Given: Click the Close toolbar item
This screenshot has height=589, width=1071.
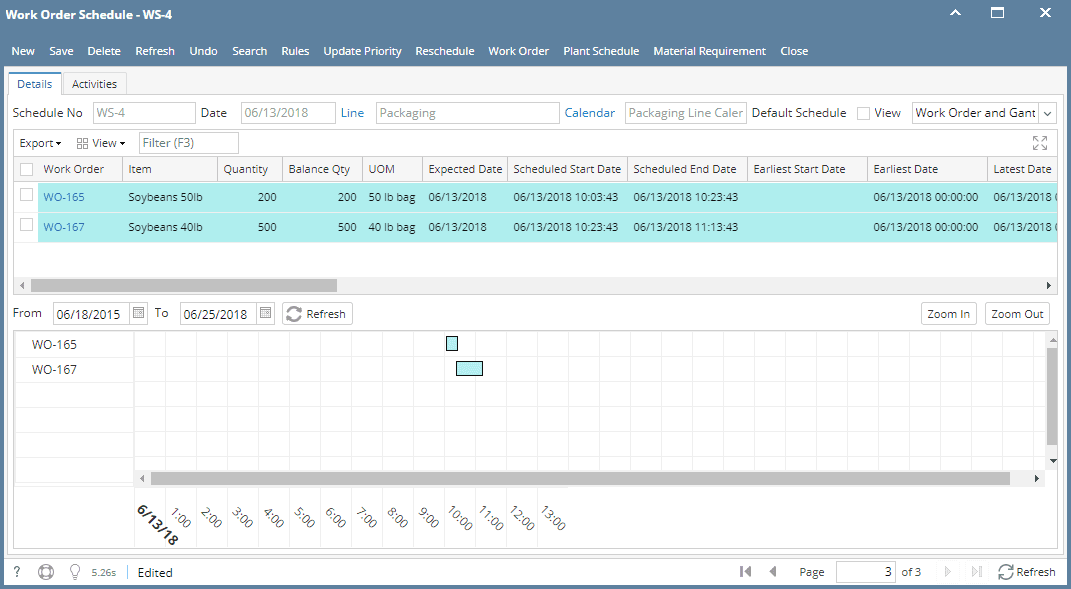Looking at the screenshot, I should click(794, 51).
